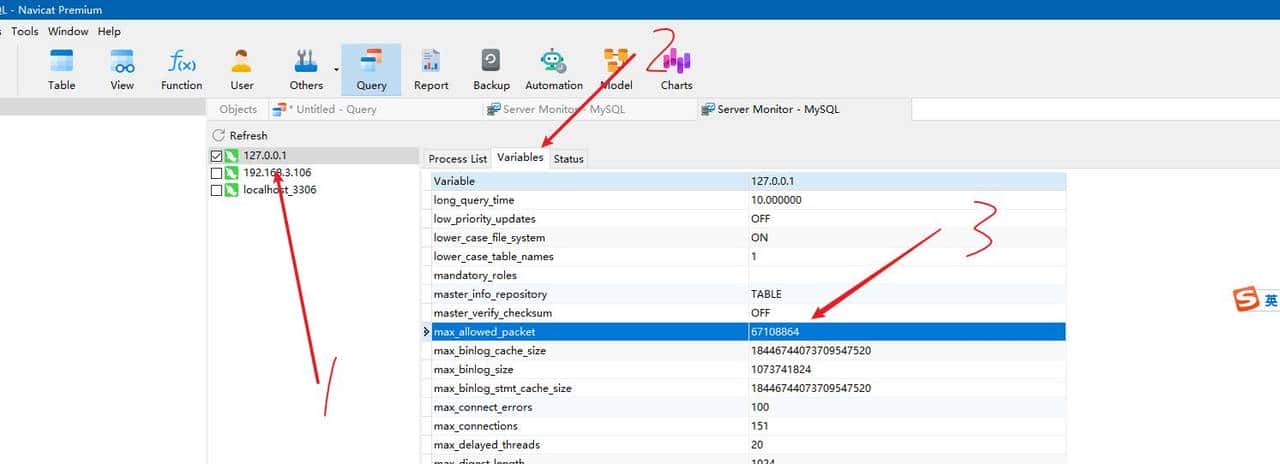This screenshot has height=464, width=1280.
Task: Select the master_info_repository variable
Action: click(589, 294)
